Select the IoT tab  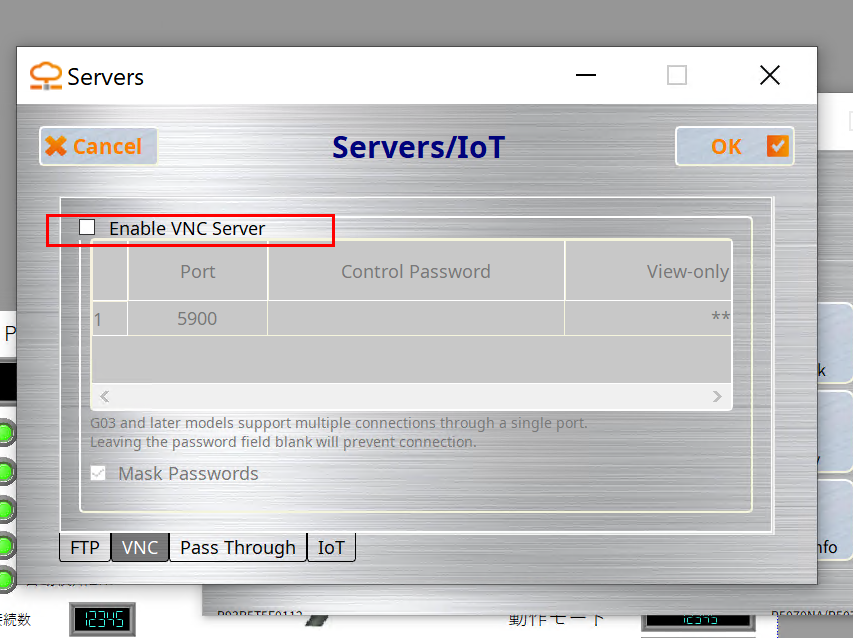point(331,547)
